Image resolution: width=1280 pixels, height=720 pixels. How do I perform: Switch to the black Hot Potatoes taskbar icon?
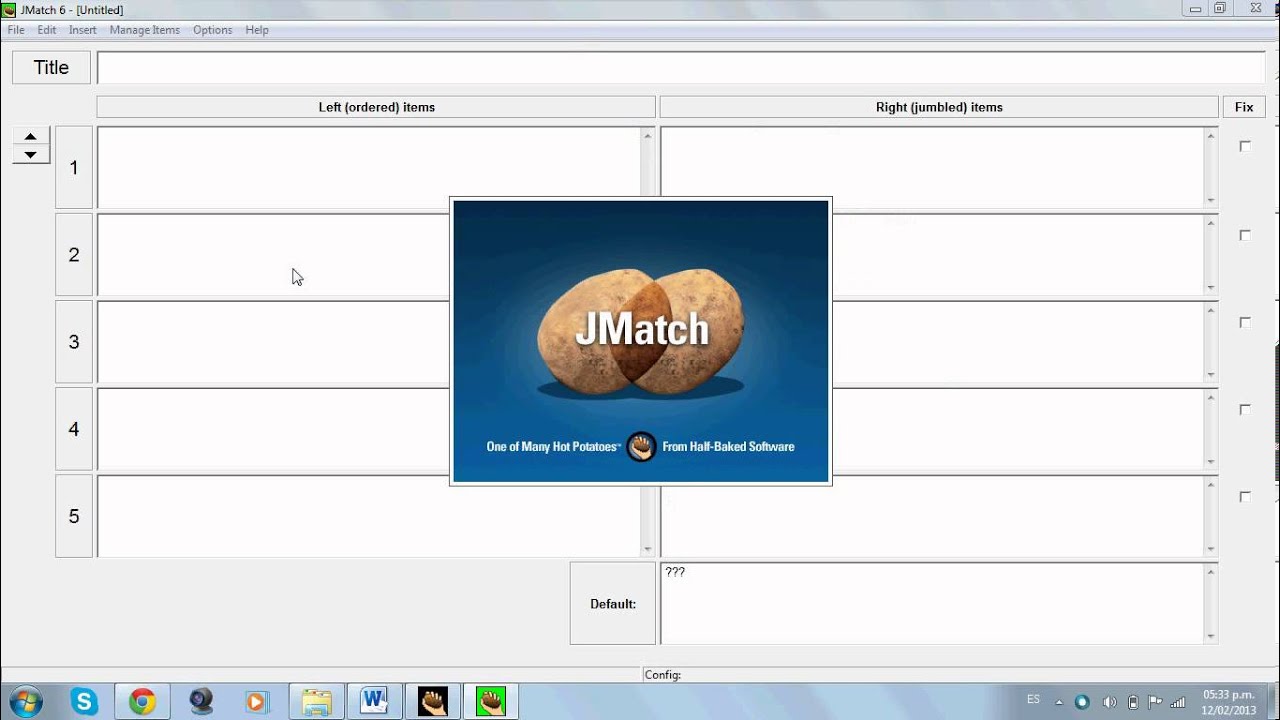point(432,702)
